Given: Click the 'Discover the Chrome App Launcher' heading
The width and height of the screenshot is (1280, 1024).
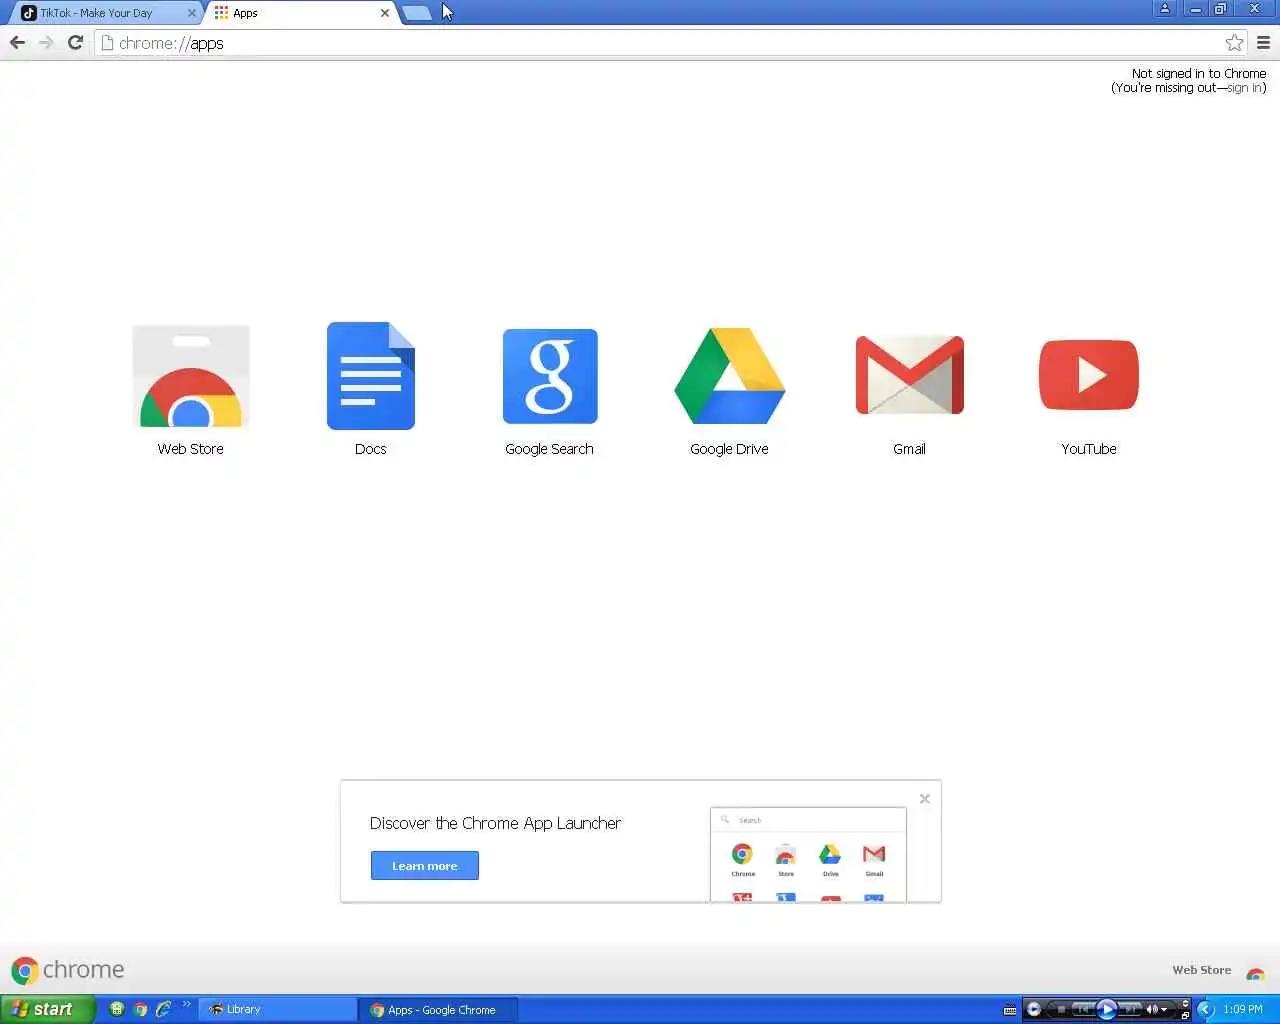Looking at the screenshot, I should (495, 823).
